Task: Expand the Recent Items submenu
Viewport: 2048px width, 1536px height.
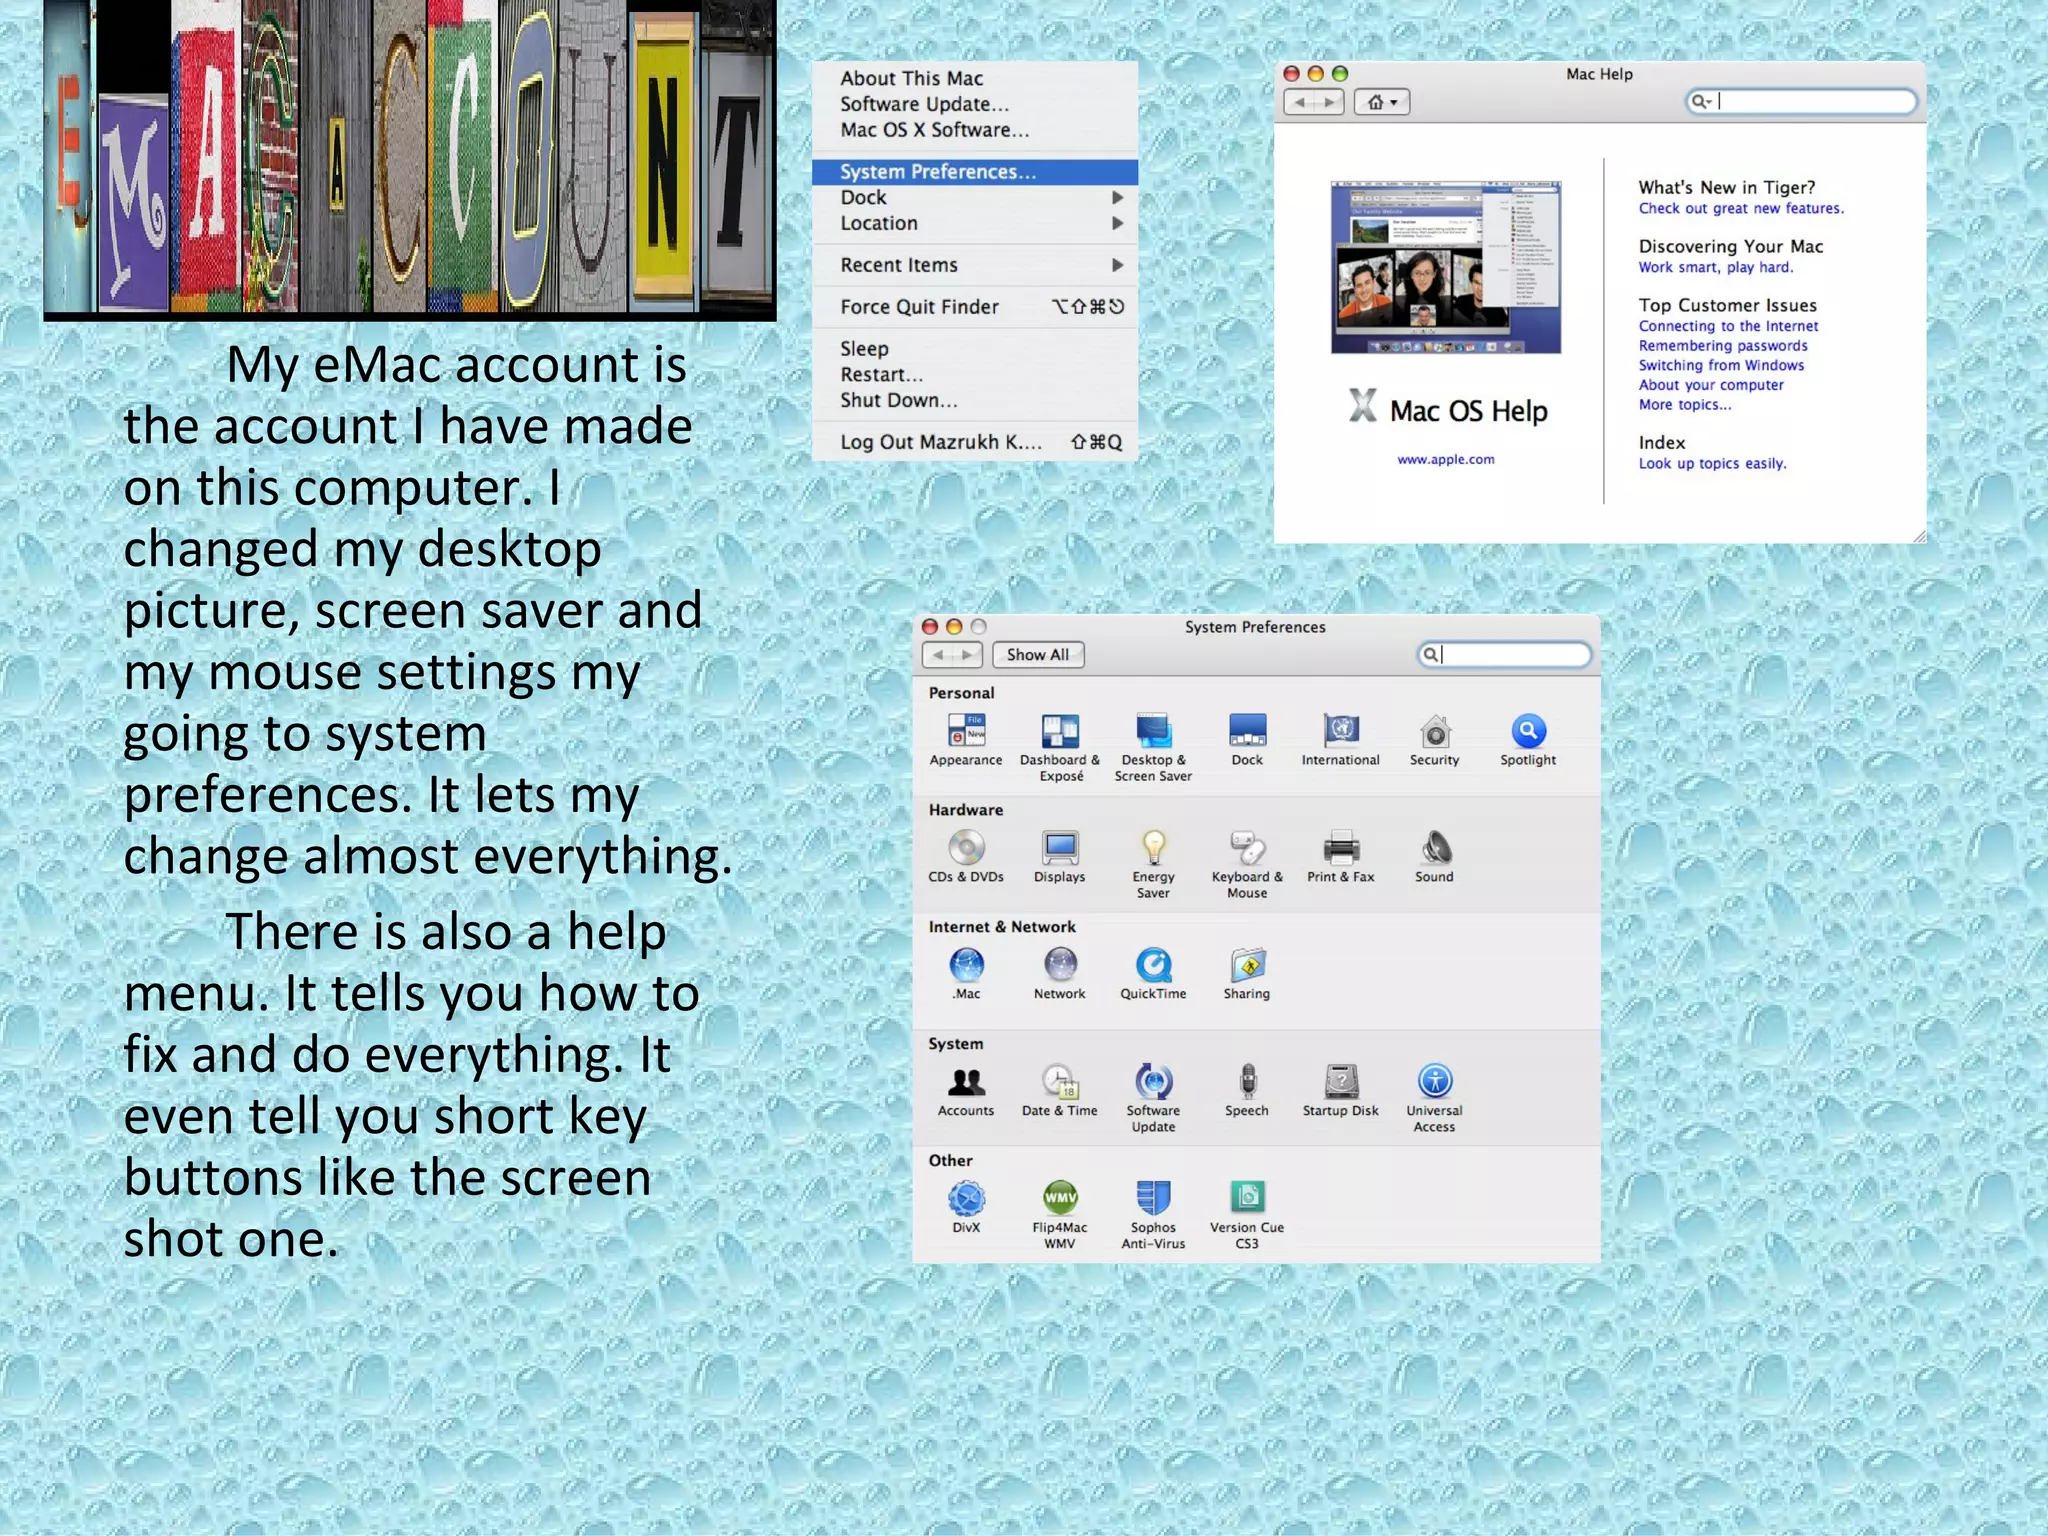Action: tap(975, 265)
